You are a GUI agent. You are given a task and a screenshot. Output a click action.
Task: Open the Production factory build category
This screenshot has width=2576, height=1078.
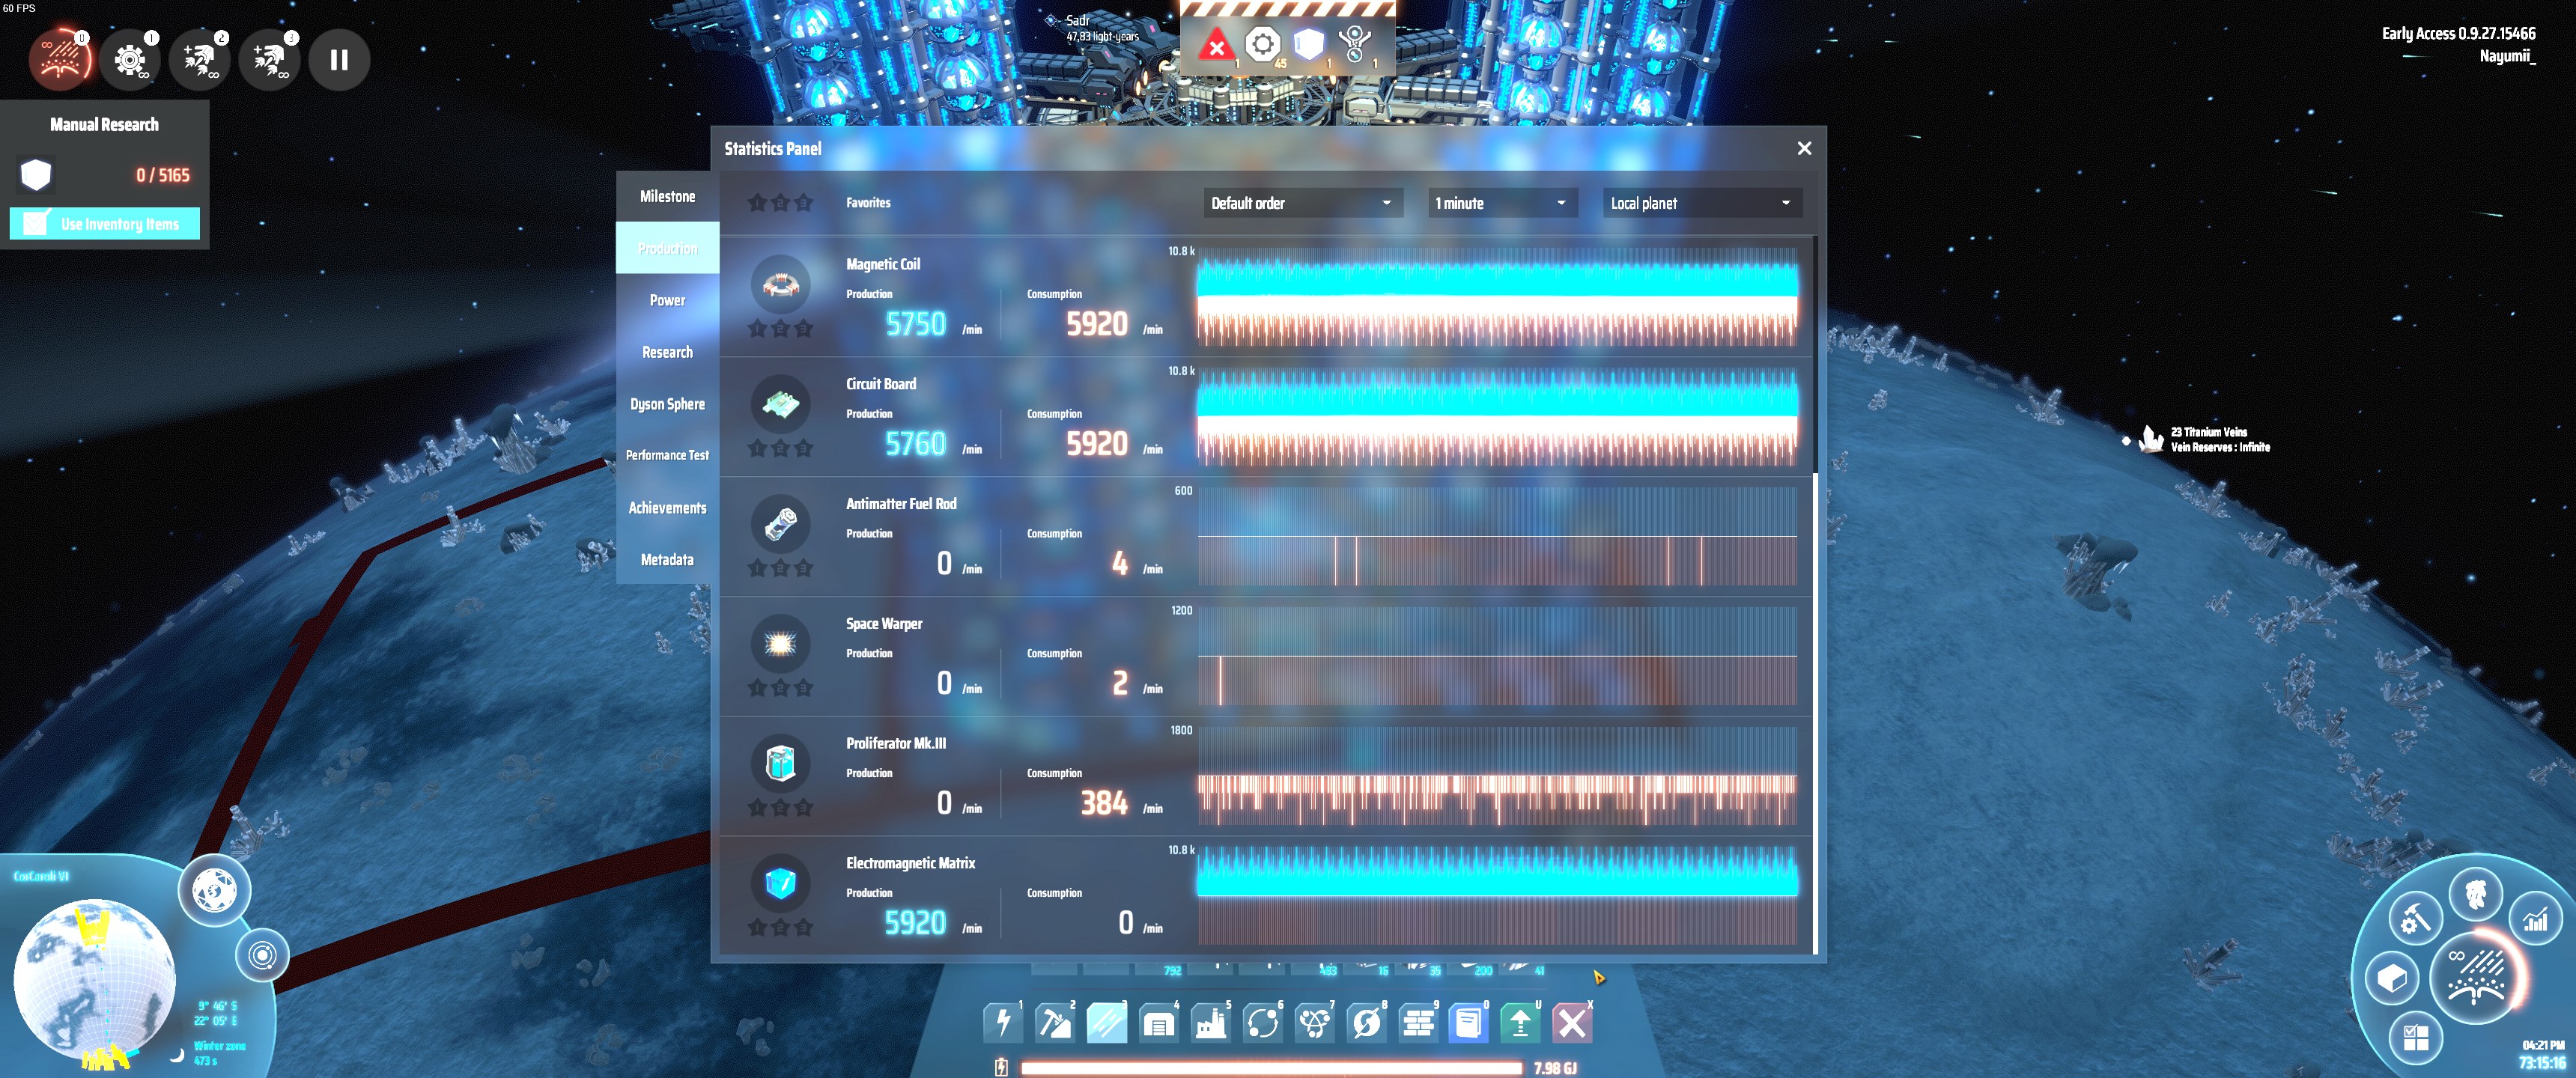click(1210, 1022)
